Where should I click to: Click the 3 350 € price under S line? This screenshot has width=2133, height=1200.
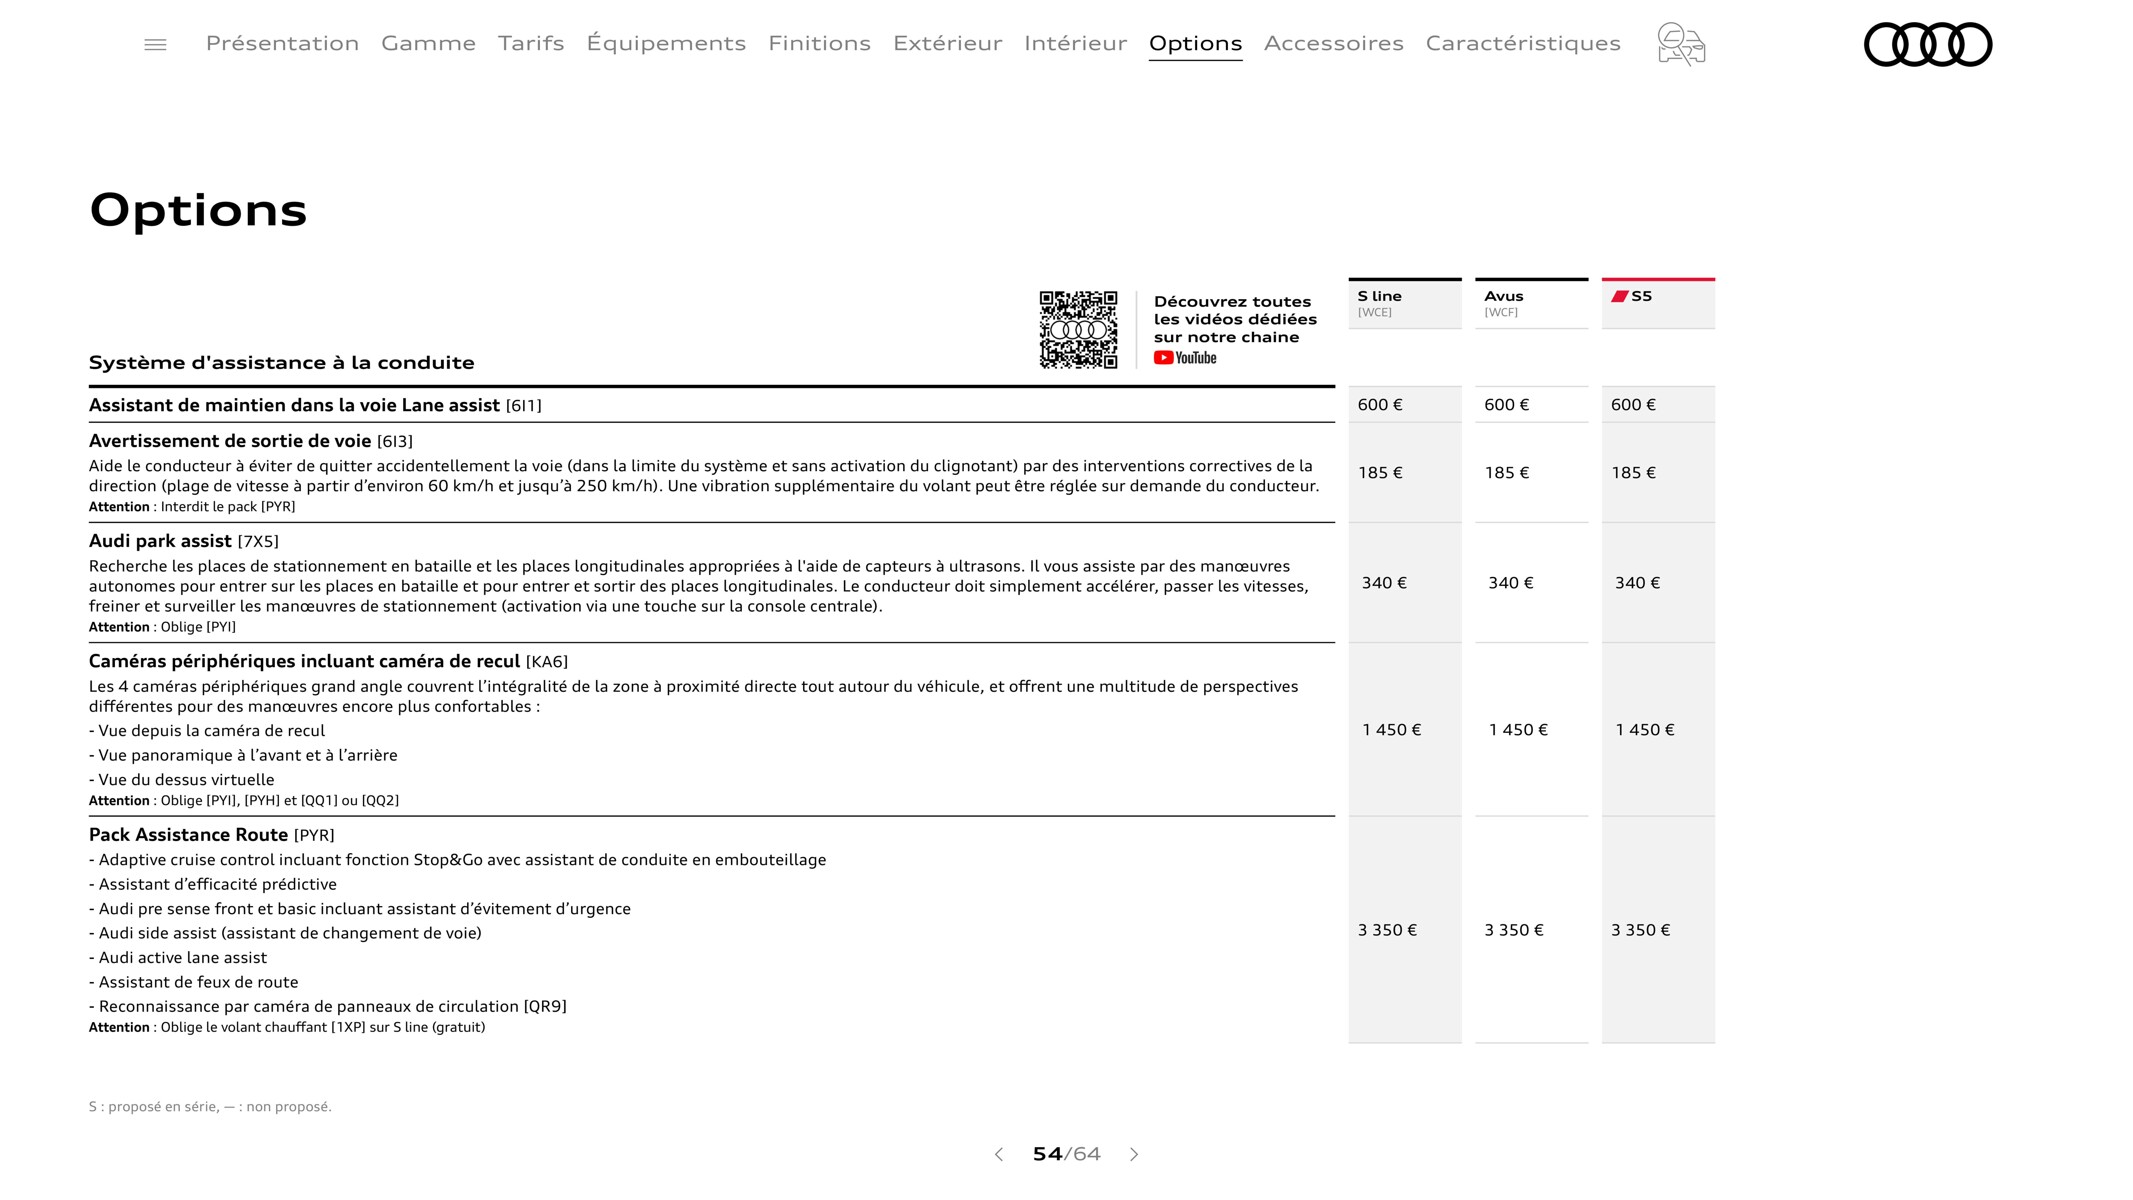[1387, 930]
